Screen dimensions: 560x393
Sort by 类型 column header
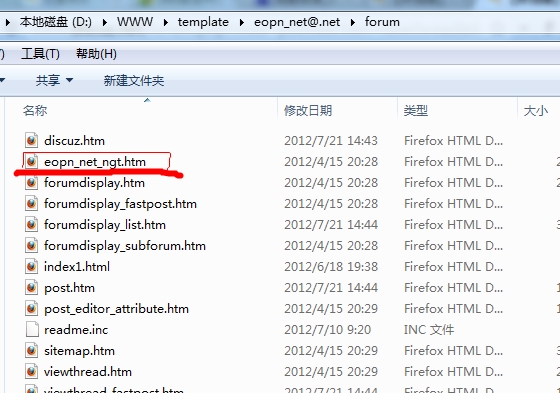click(x=416, y=111)
